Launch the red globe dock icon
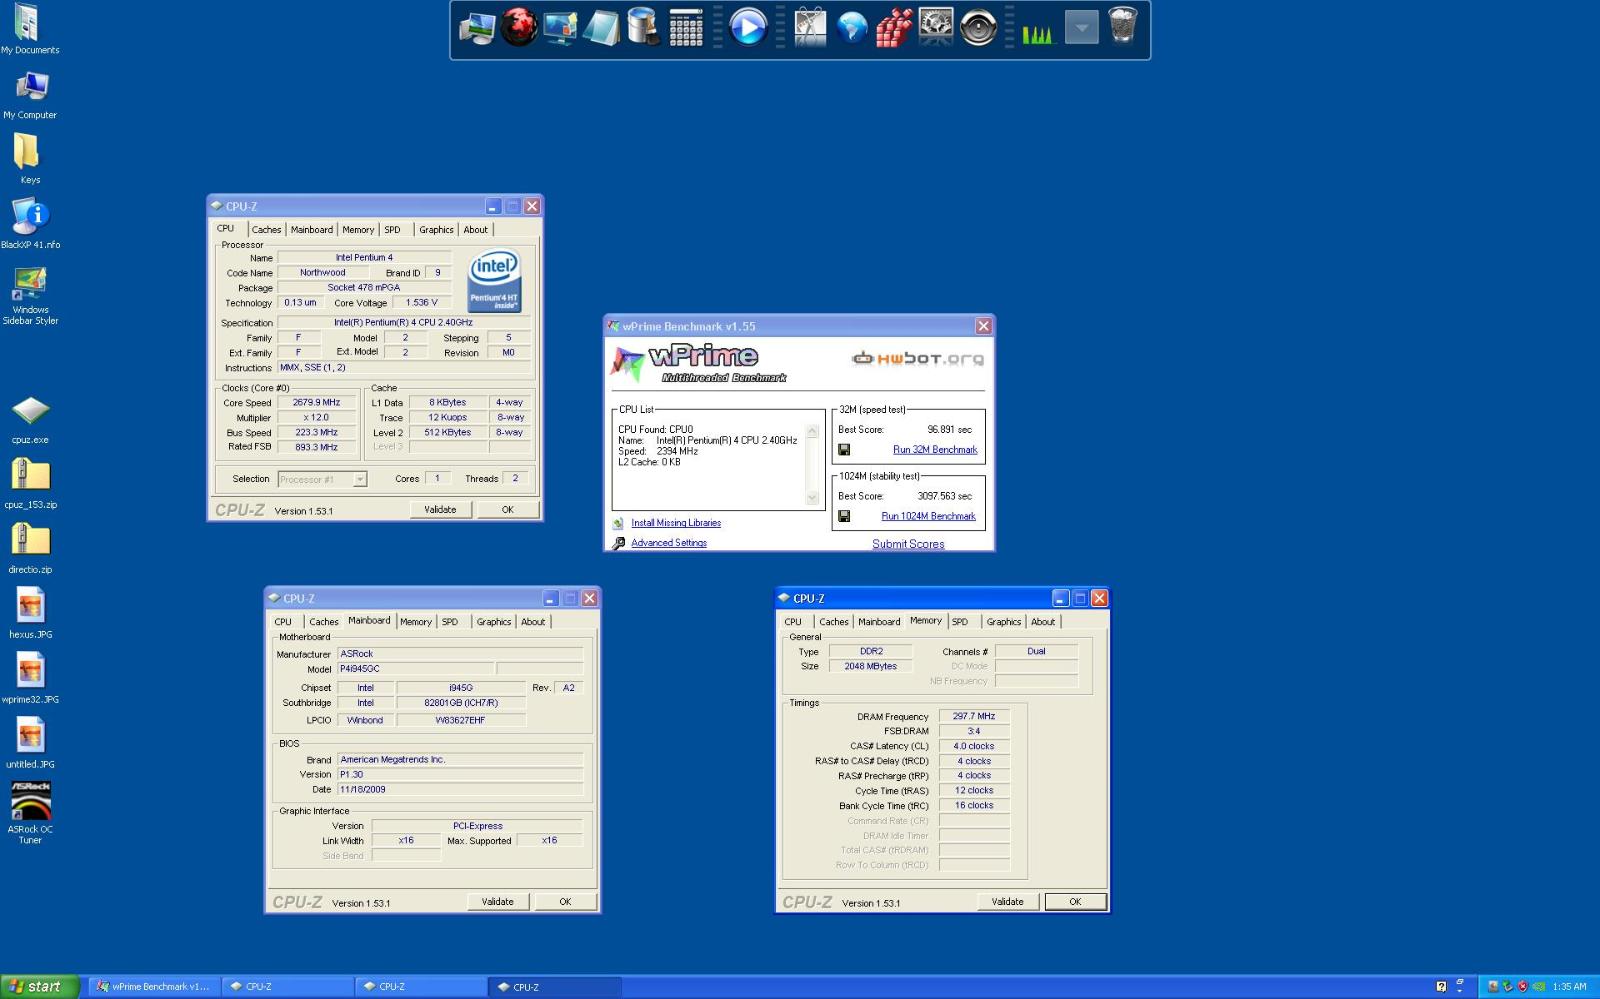 (519, 27)
